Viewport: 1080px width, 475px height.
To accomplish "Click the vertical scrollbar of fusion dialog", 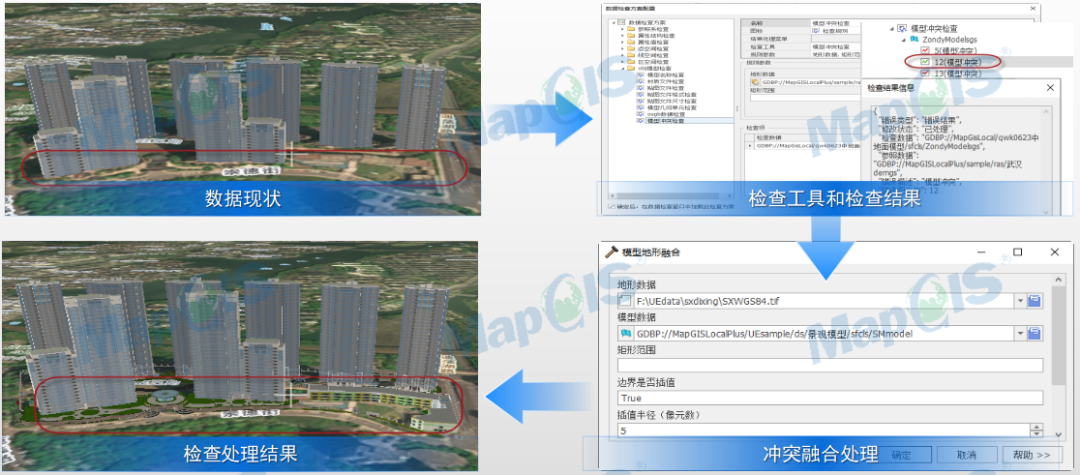I will coord(1059,335).
